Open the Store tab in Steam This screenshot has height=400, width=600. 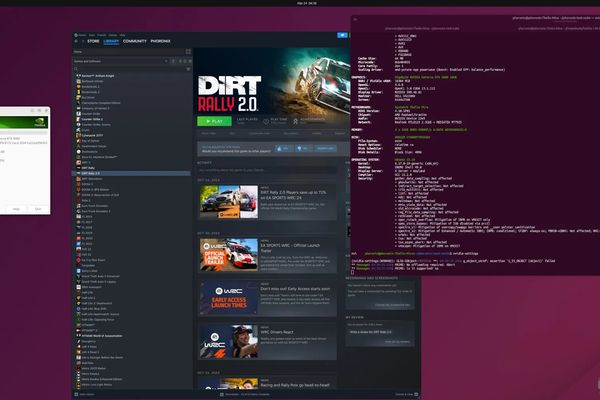point(93,41)
